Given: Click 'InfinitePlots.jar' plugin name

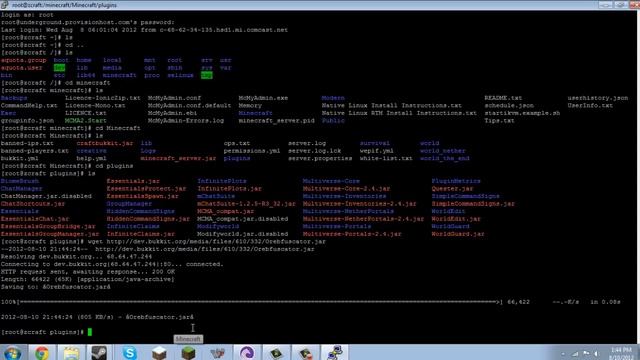Looking at the screenshot, I should (x=229, y=189).
